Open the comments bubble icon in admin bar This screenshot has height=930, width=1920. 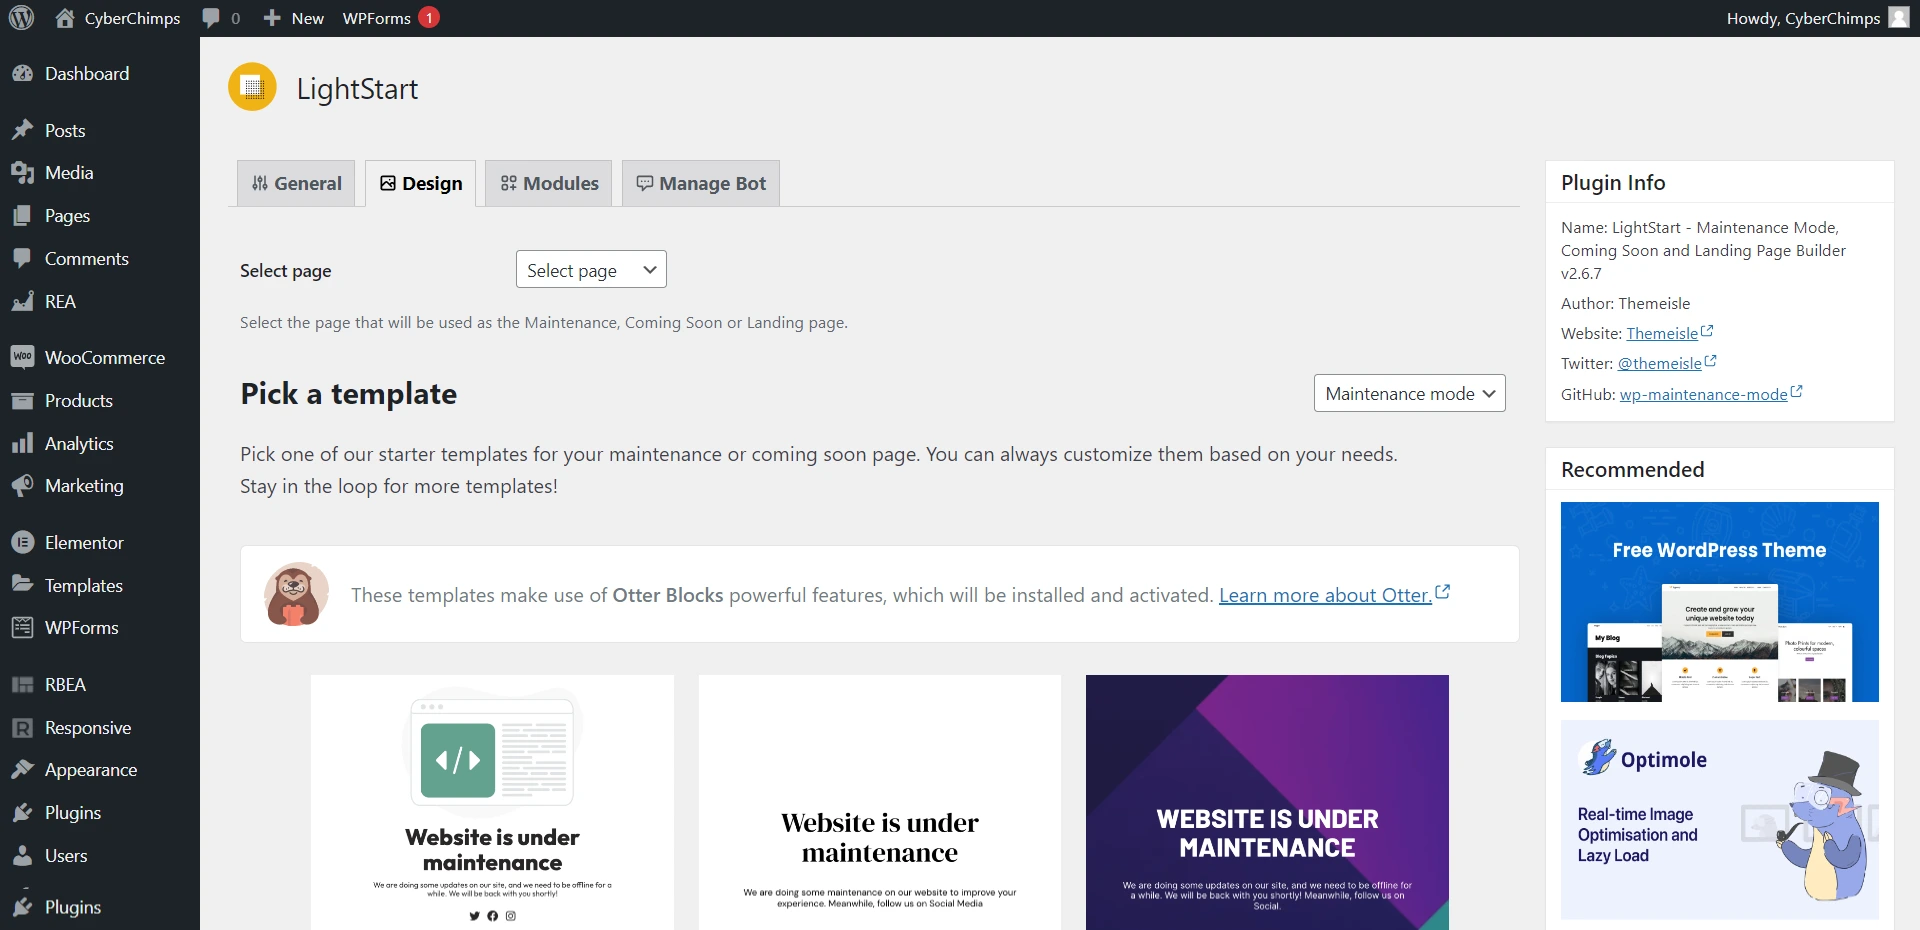[x=211, y=18]
